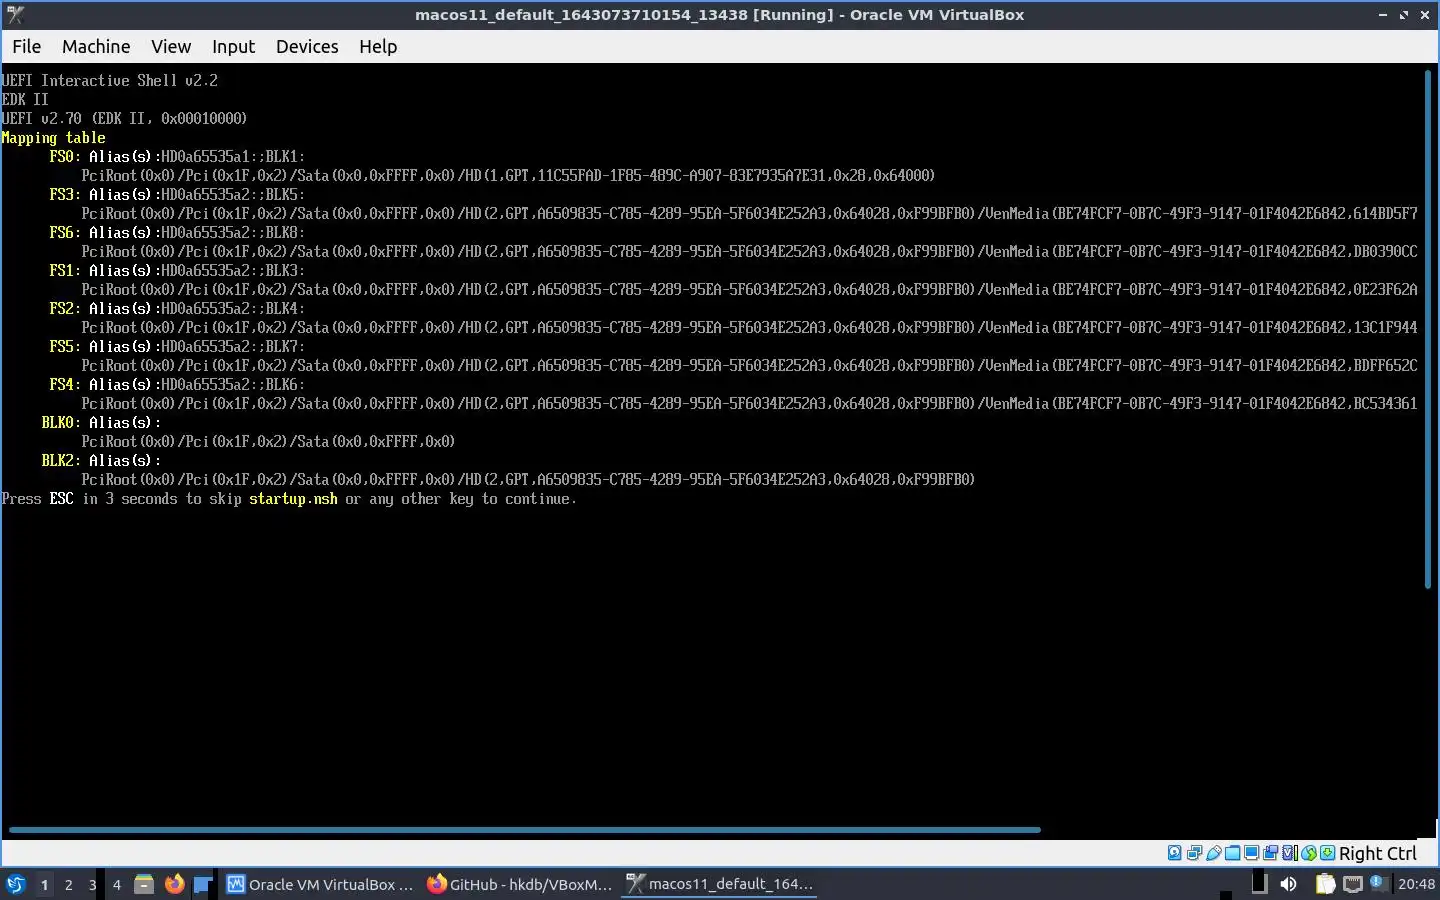1440x900 pixels.
Task: Launch Firefox from the quick launch
Action: [174, 884]
